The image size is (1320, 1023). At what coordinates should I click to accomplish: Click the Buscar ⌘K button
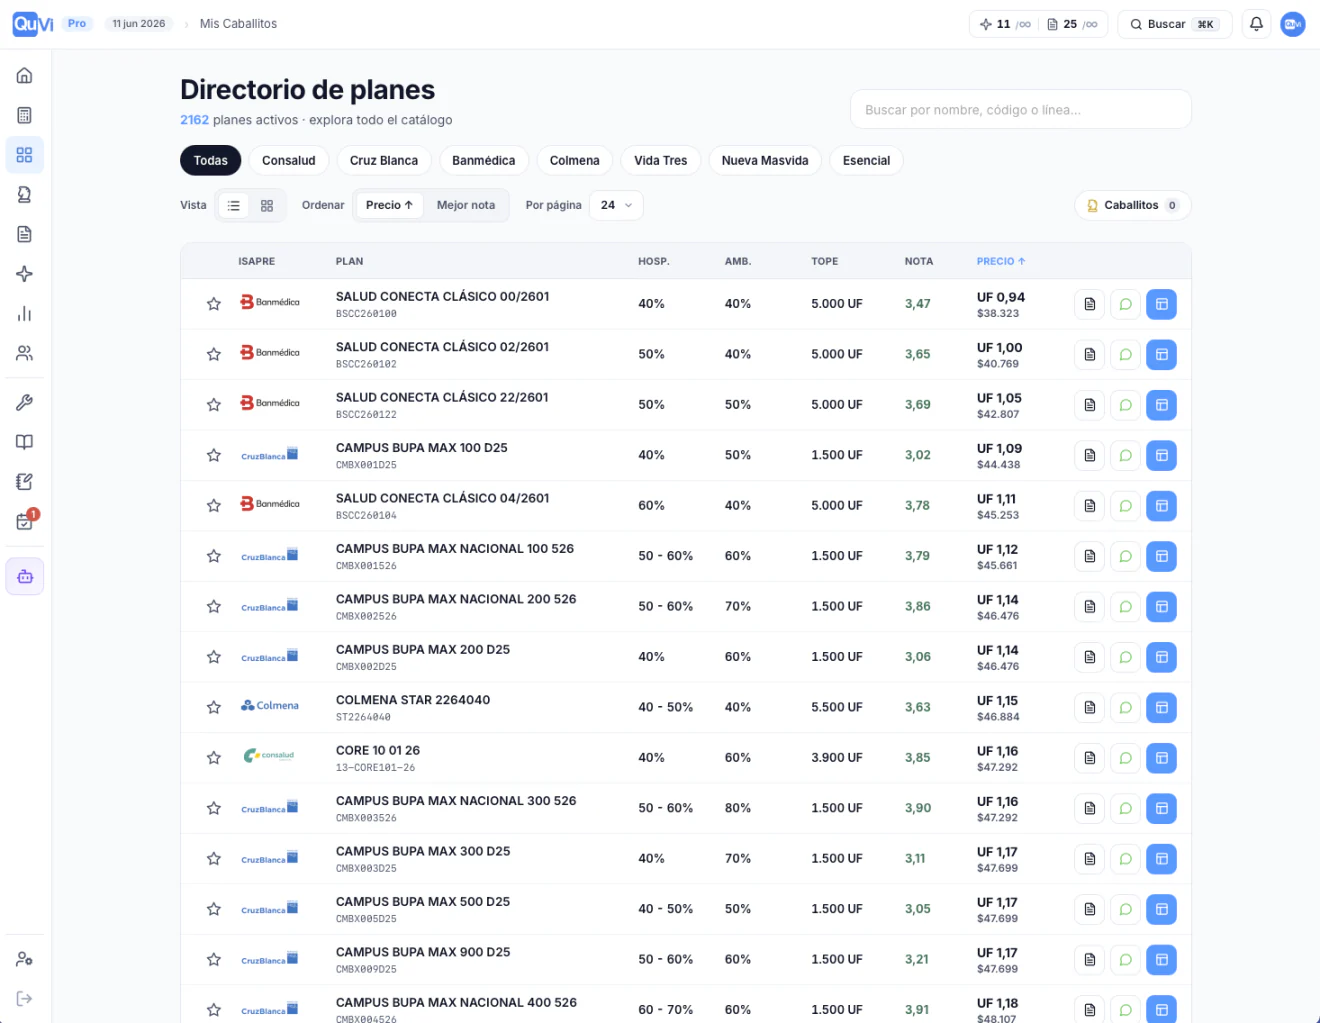pyautogui.click(x=1174, y=24)
